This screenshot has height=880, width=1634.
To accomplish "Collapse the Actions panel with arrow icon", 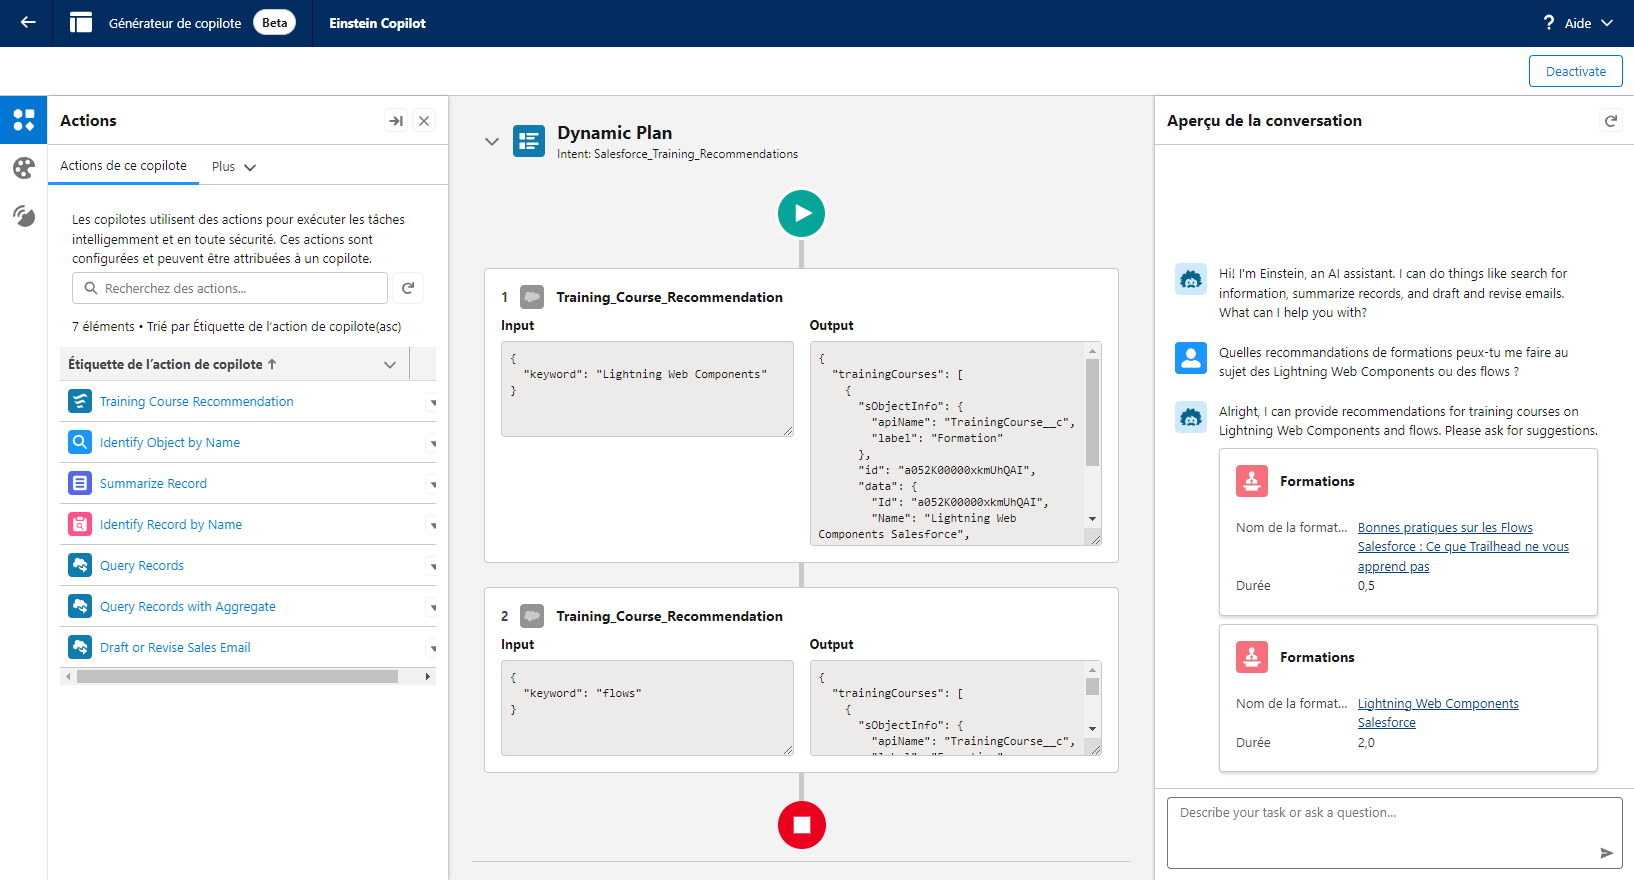I will [396, 121].
